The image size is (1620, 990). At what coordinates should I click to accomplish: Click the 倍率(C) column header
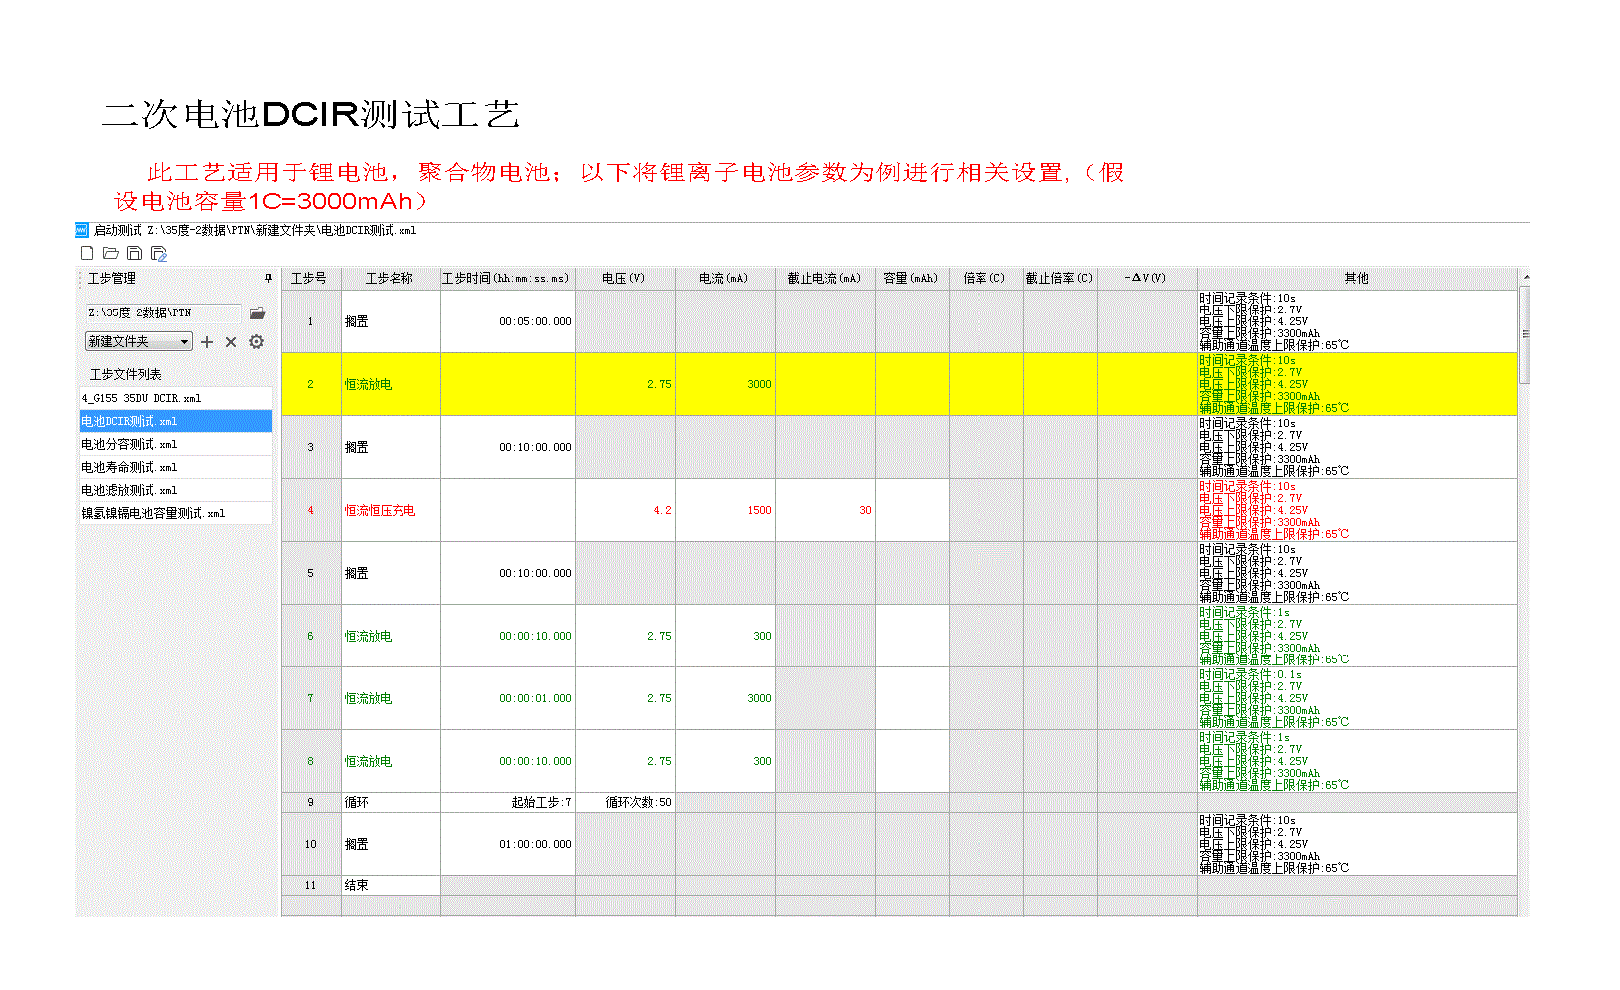(986, 278)
